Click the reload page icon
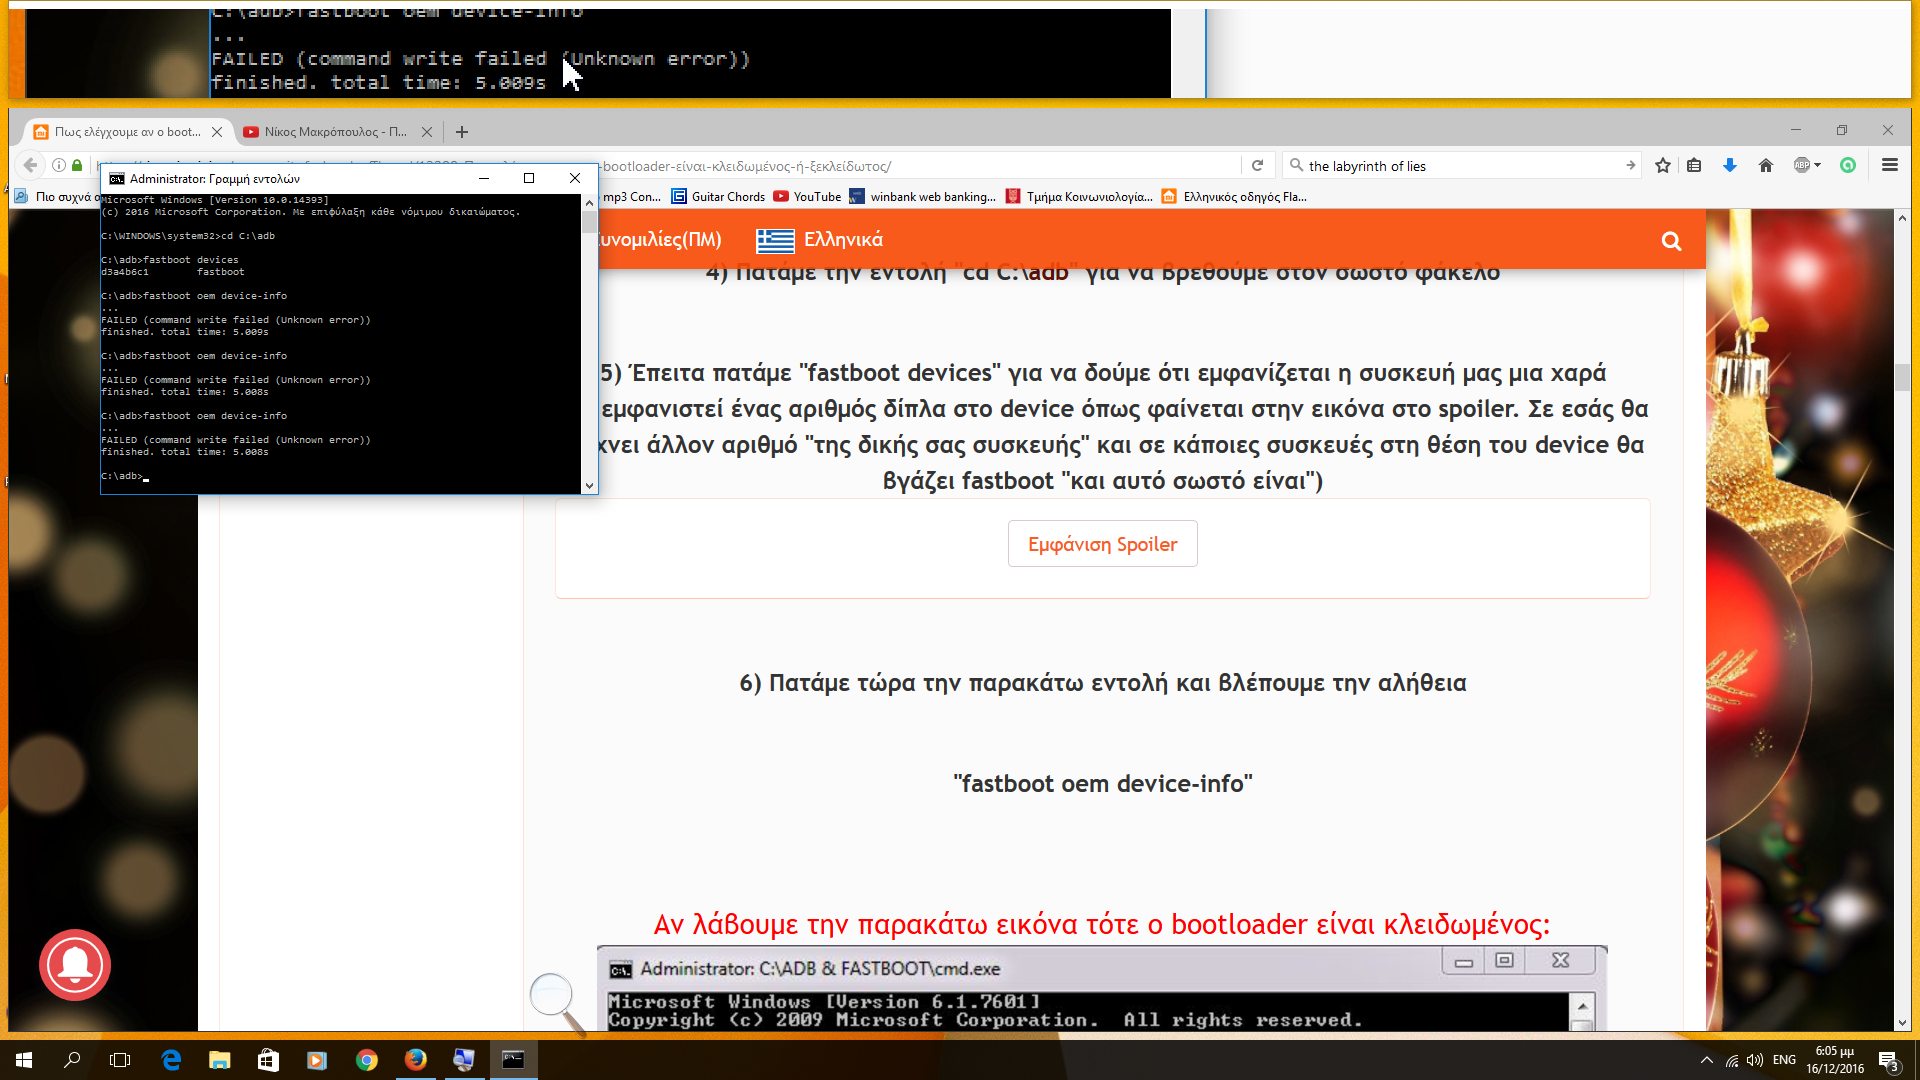 pyautogui.click(x=1257, y=166)
